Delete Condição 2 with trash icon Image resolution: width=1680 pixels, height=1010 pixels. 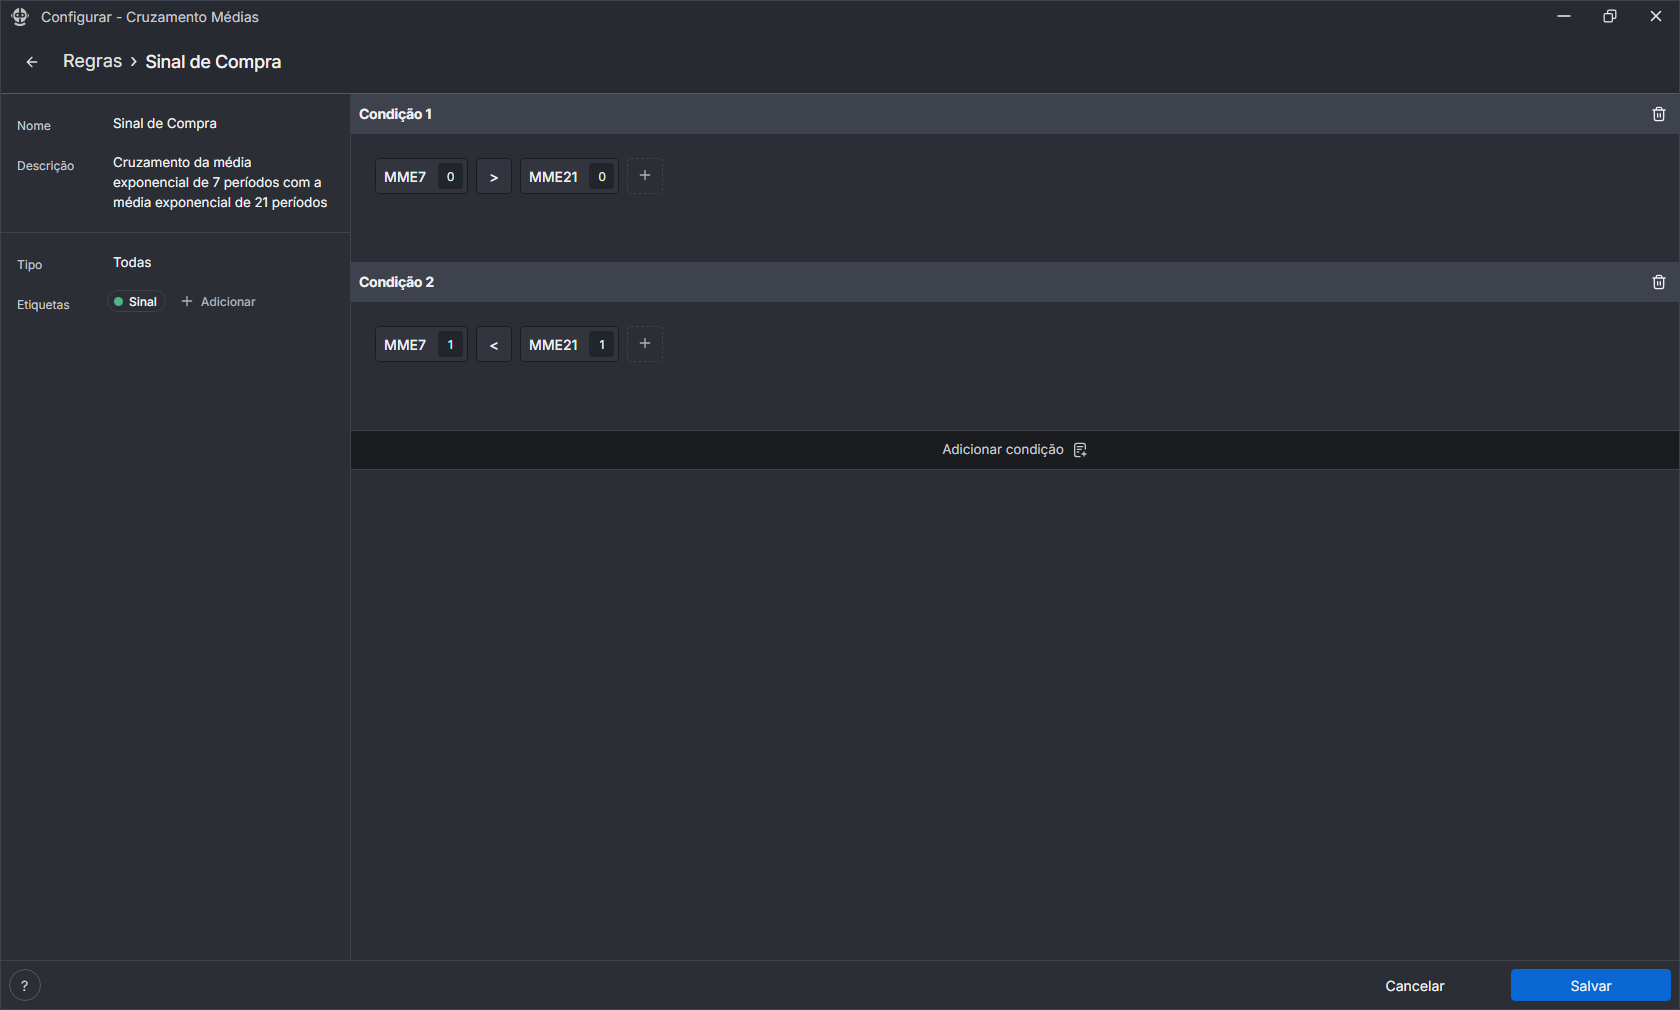pyautogui.click(x=1658, y=282)
